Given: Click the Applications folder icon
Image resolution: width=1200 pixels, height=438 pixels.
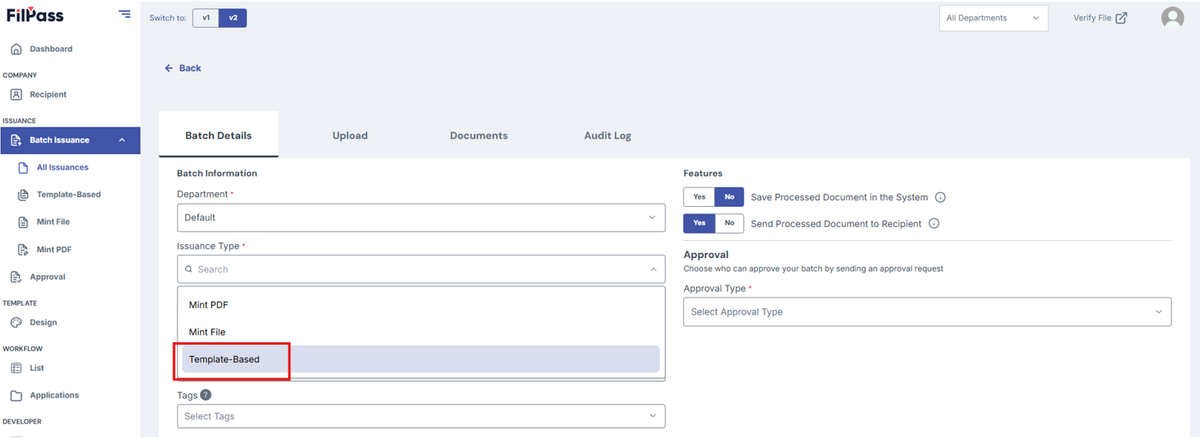Looking at the screenshot, I should [x=16, y=395].
